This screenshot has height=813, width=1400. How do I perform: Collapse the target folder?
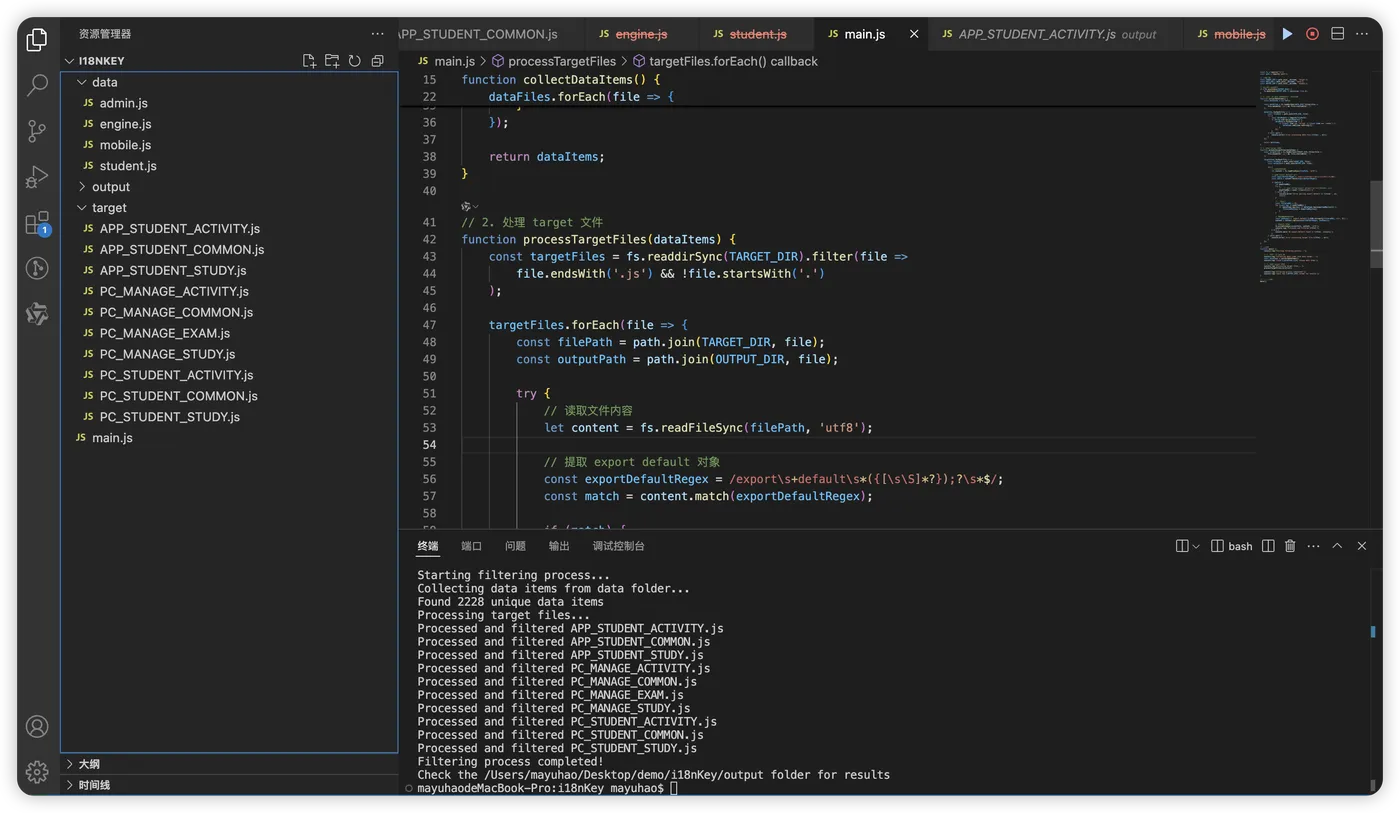pos(108,208)
